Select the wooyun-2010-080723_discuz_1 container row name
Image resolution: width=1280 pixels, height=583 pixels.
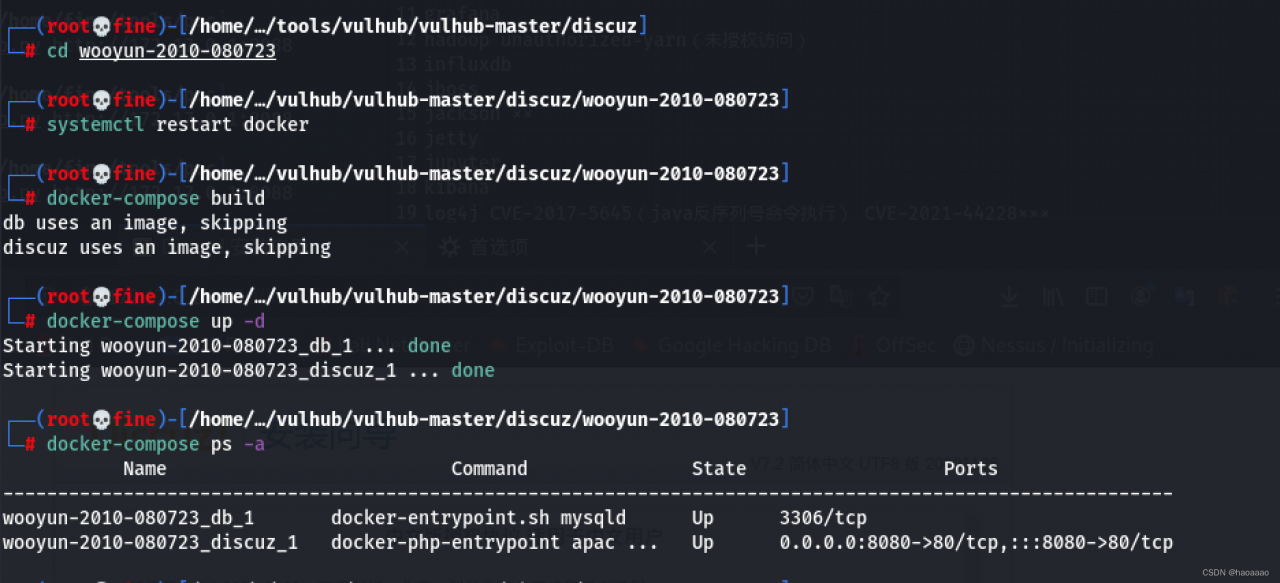(150, 542)
